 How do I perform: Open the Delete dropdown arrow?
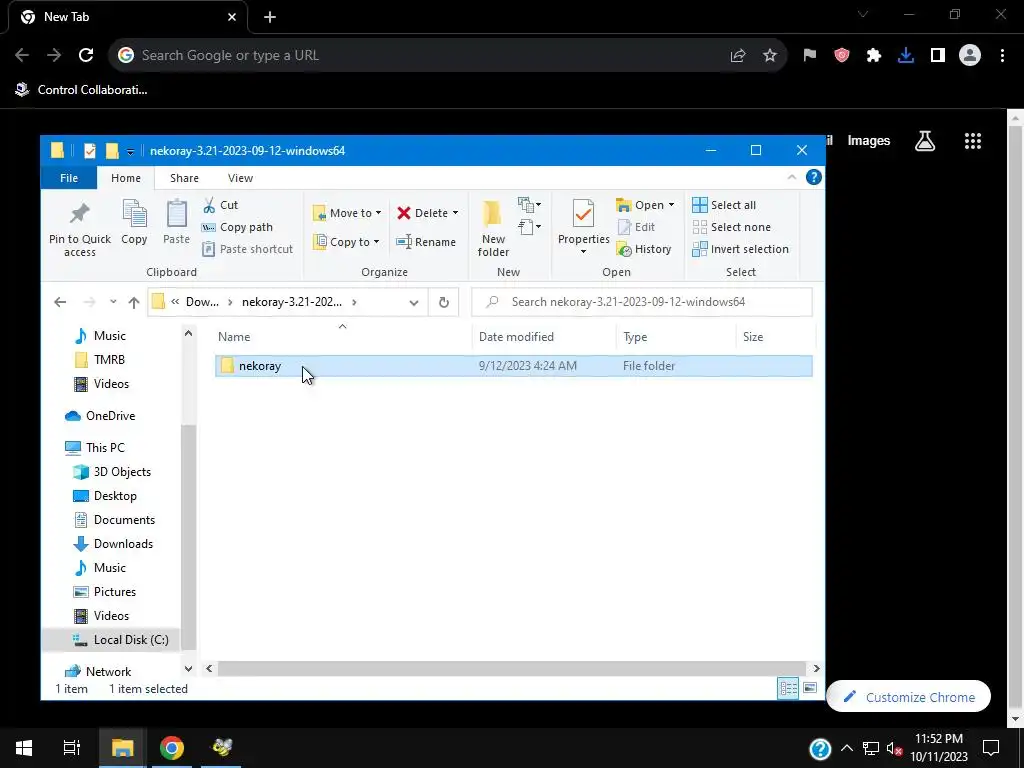click(x=455, y=213)
